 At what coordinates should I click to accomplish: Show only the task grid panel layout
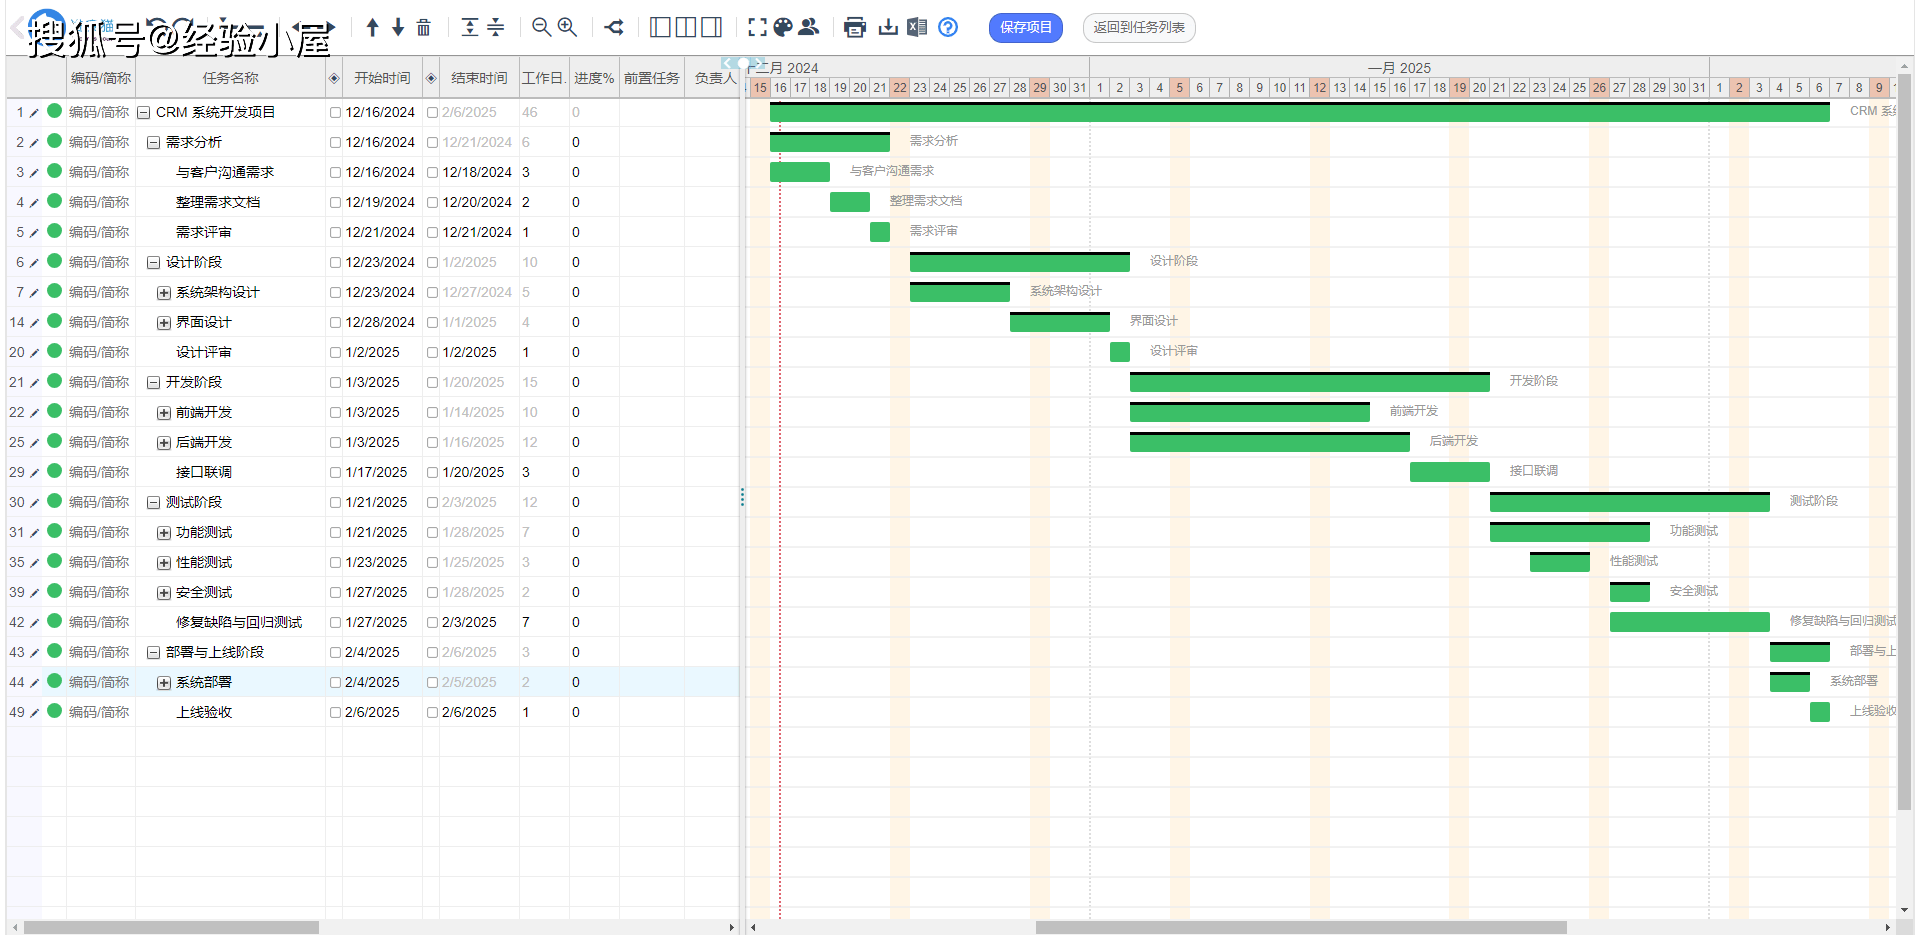point(660,27)
